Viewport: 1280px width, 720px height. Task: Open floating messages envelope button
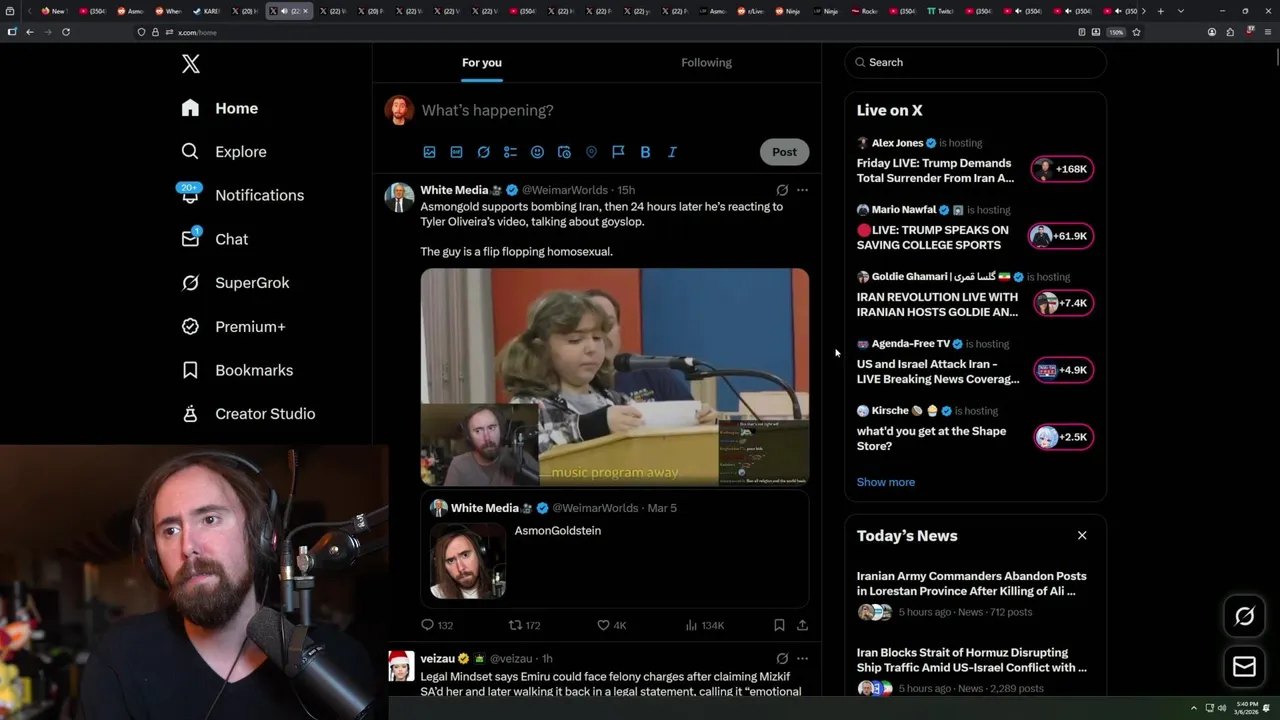pos(1245,667)
